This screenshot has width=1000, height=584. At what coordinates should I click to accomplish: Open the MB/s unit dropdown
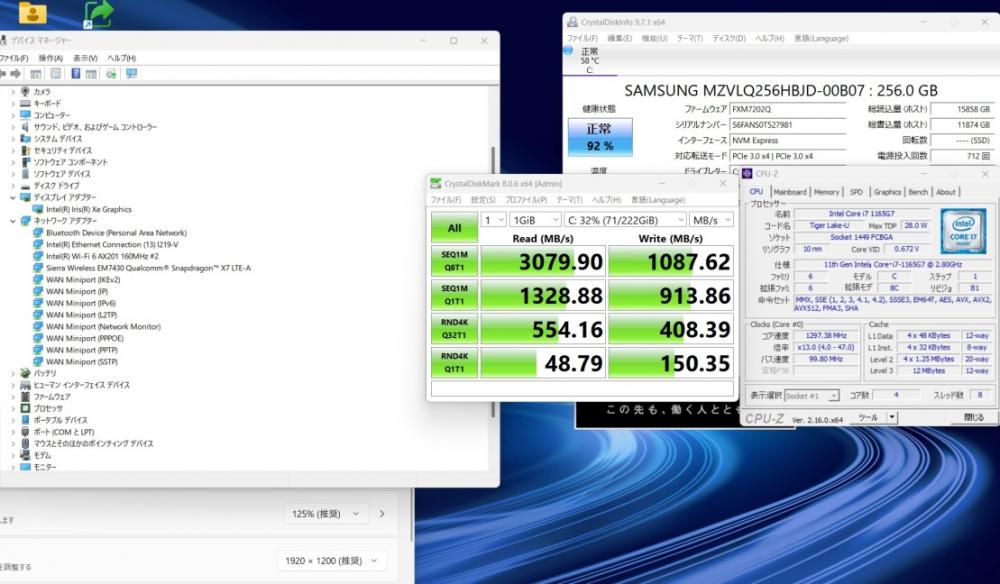point(712,220)
